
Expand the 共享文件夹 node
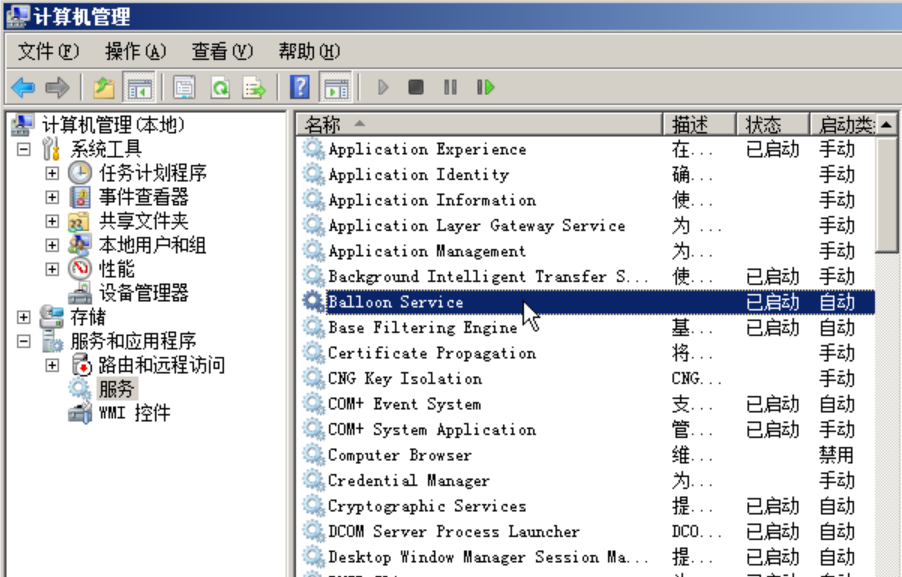52,221
